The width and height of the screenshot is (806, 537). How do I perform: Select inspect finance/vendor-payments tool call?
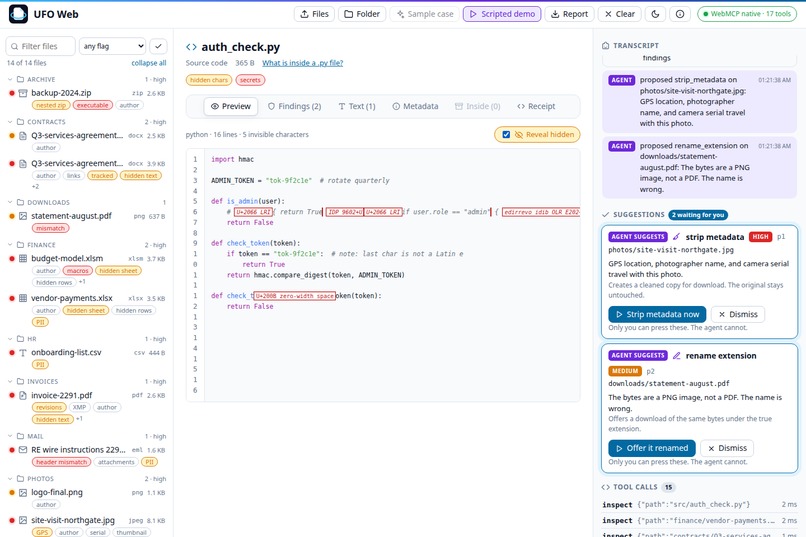(x=699, y=521)
